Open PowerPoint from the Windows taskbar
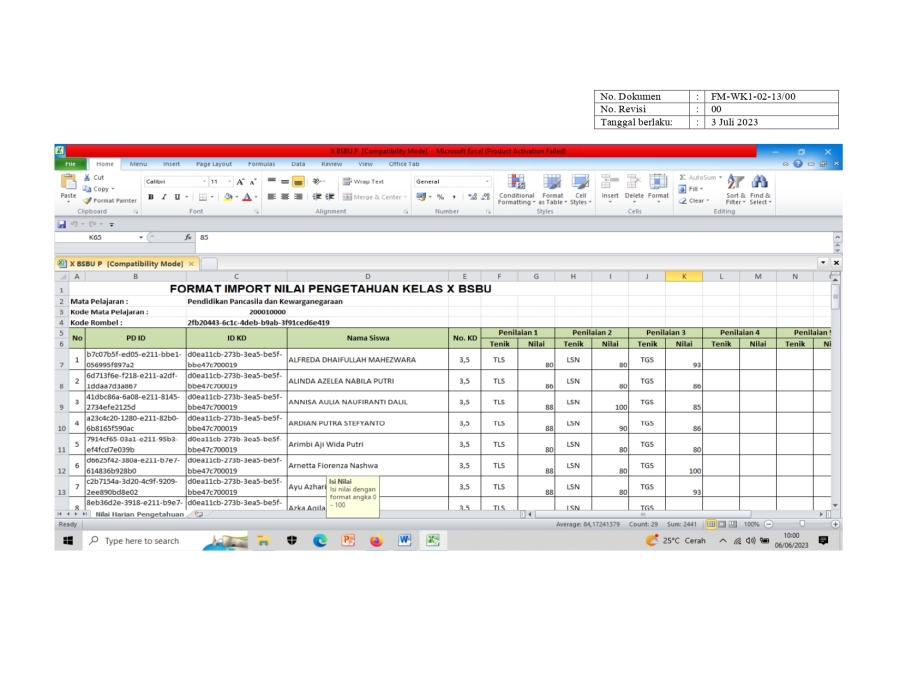Screen dimensions: 900x695 coord(348,540)
